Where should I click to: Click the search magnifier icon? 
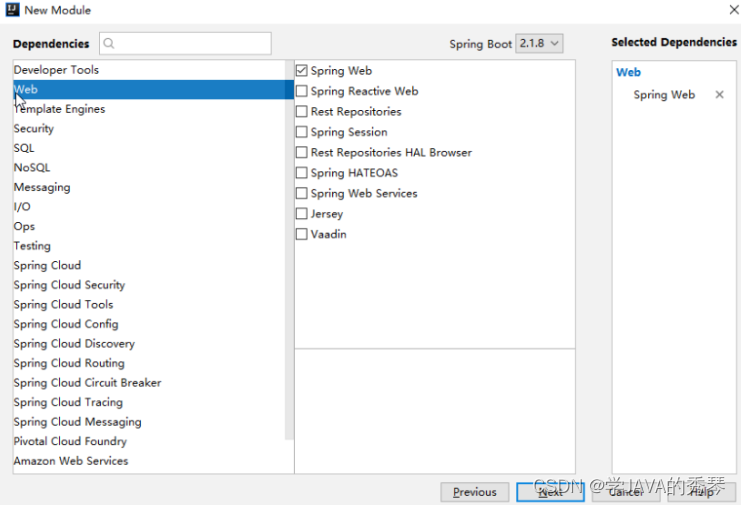(109, 43)
